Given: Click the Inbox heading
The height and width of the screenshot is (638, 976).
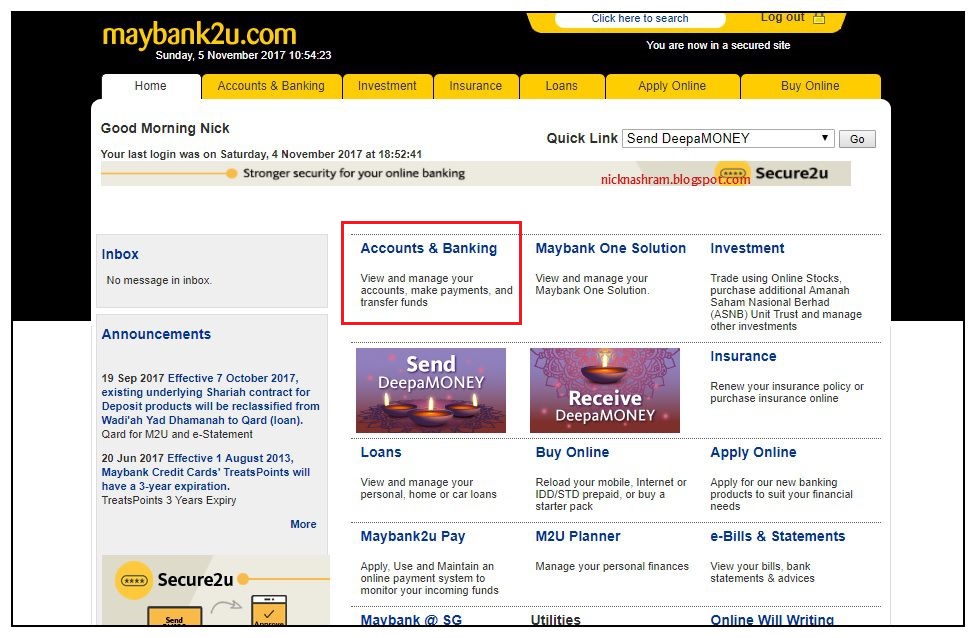Looking at the screenshot, I should point(120,255).
